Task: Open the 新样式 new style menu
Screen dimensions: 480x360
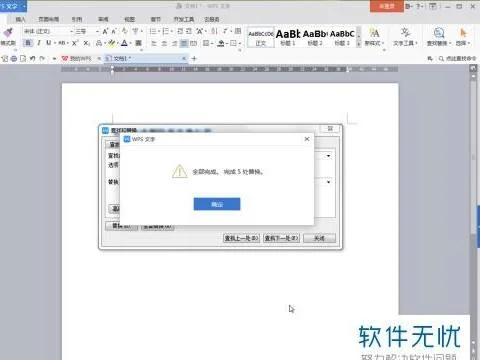Action: (x=374, y=37)
